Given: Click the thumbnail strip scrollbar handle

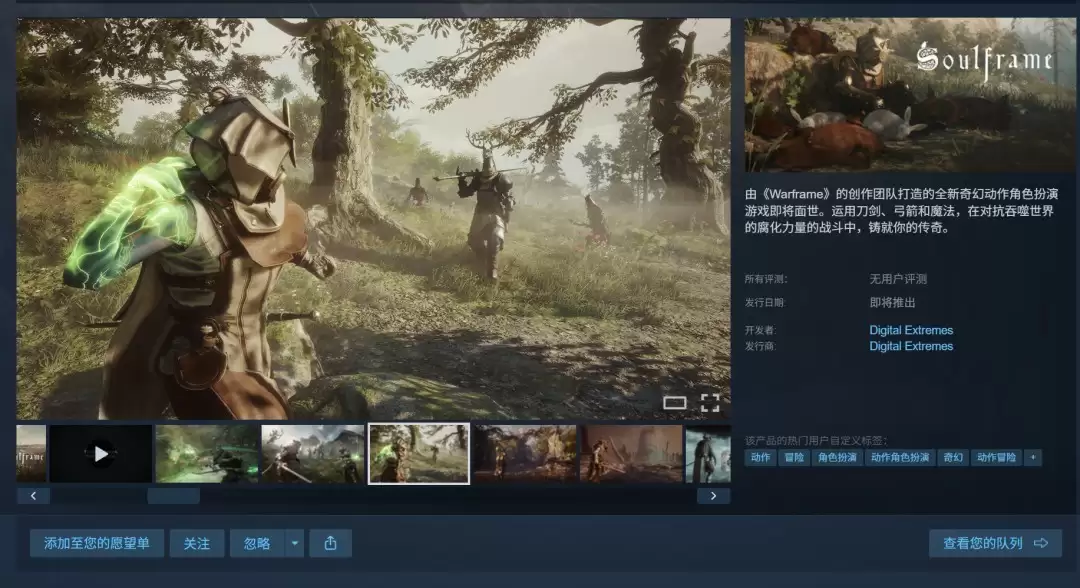Looking at the screenshot, I should click(174, 496).
